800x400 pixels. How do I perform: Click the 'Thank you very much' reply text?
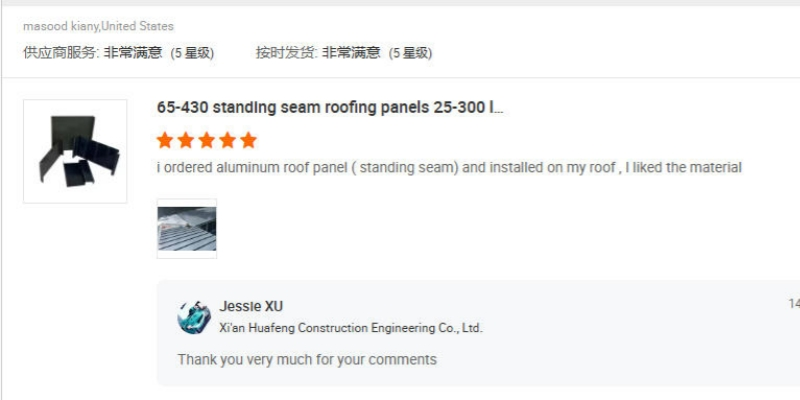307,360
